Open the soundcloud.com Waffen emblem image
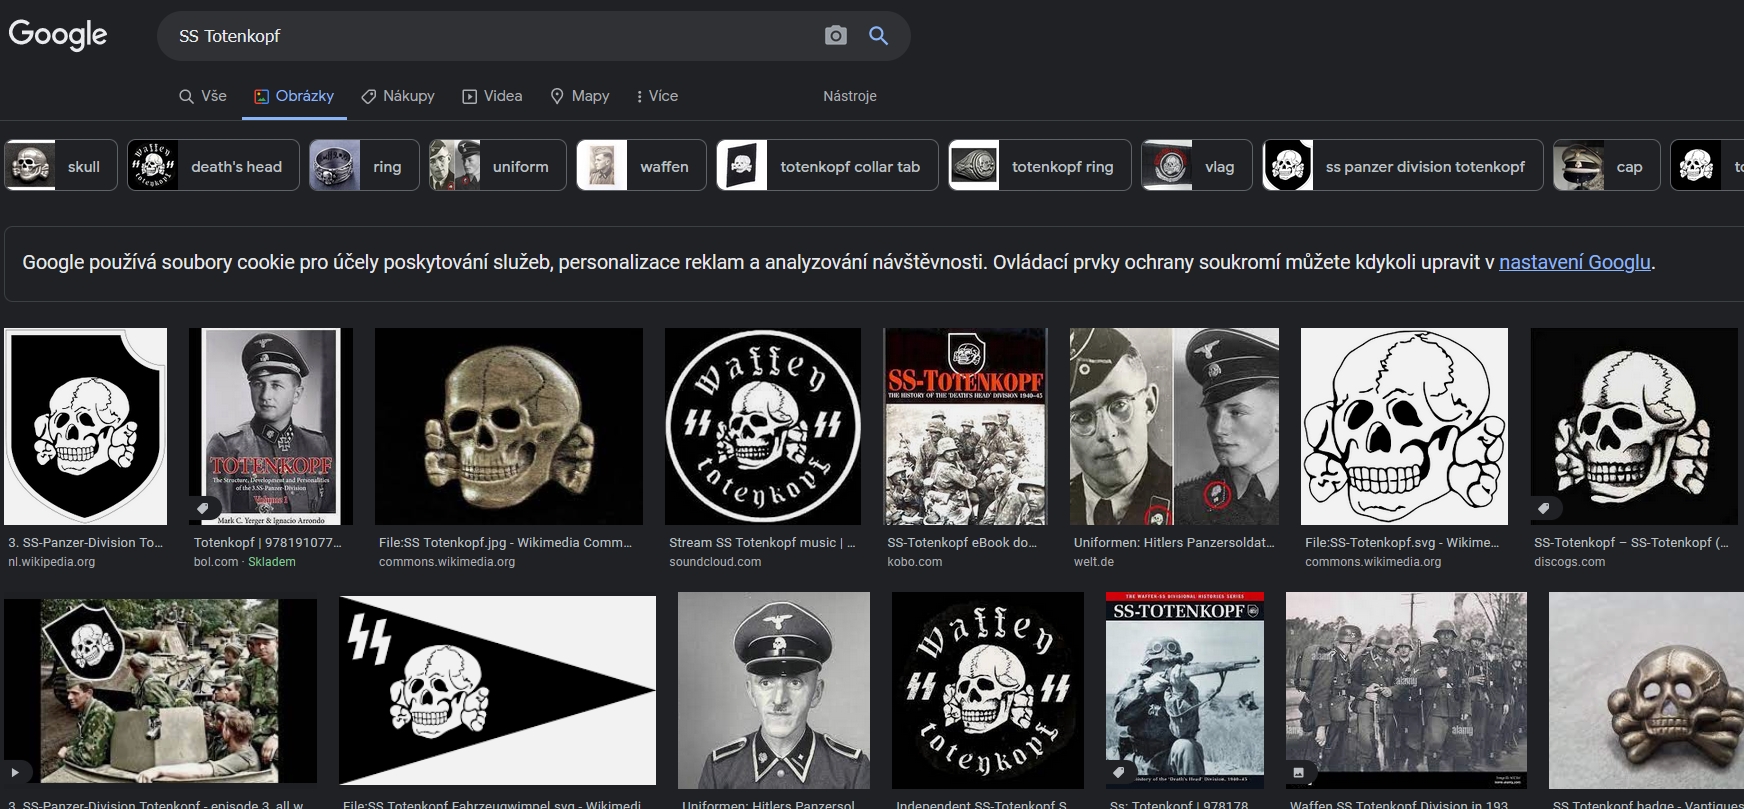This screenshot has height=809, width=1744. 763,426
